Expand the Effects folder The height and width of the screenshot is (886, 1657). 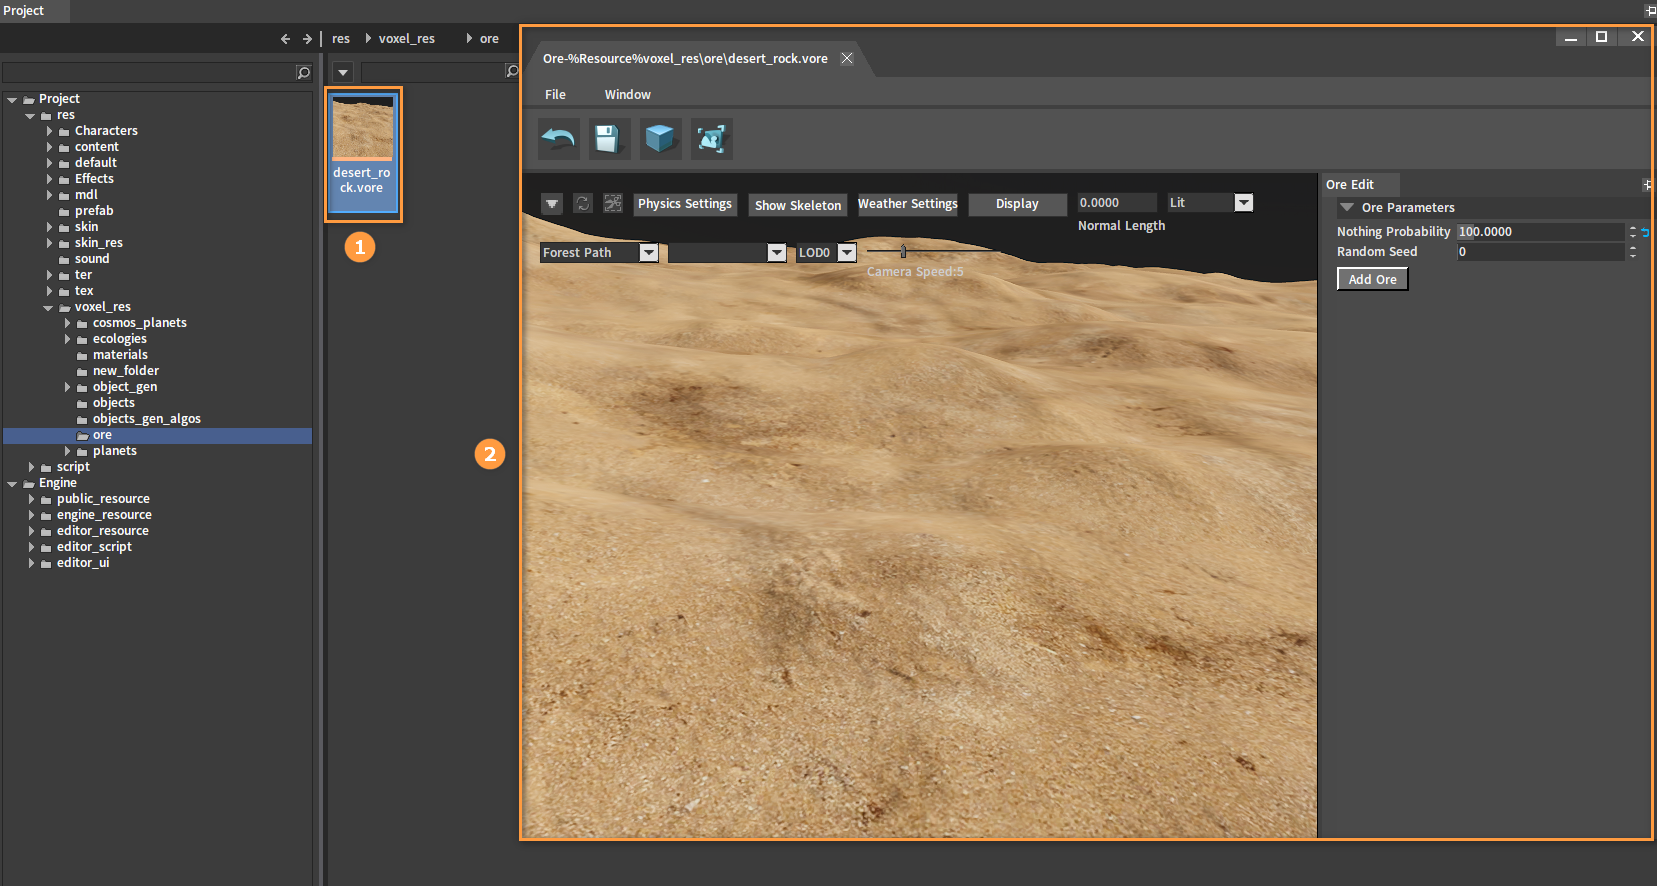[49, 179]
